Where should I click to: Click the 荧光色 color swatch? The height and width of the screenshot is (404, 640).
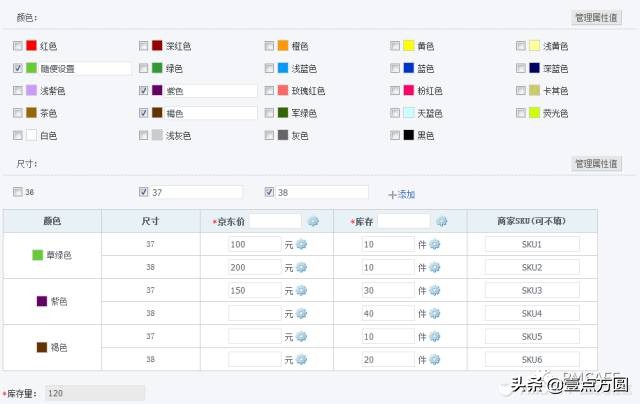point(534,113)
